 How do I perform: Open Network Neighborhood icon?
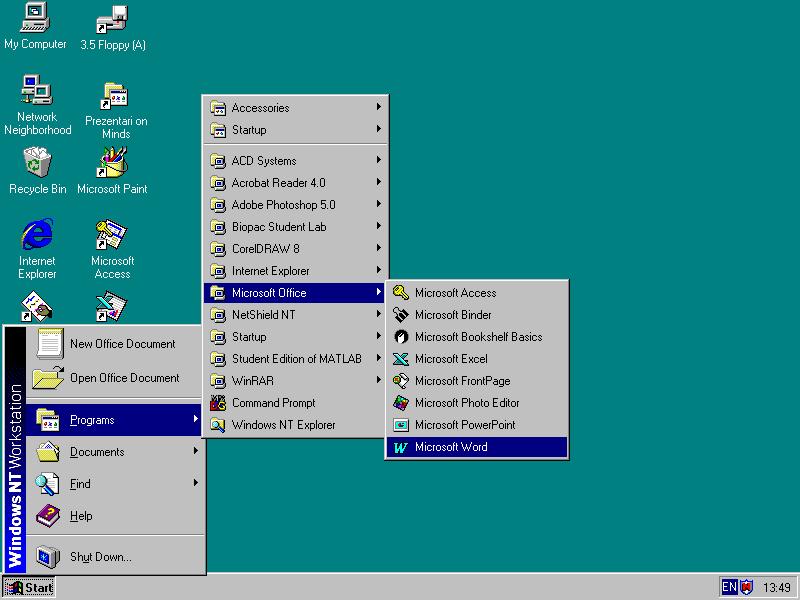[37, 105]
